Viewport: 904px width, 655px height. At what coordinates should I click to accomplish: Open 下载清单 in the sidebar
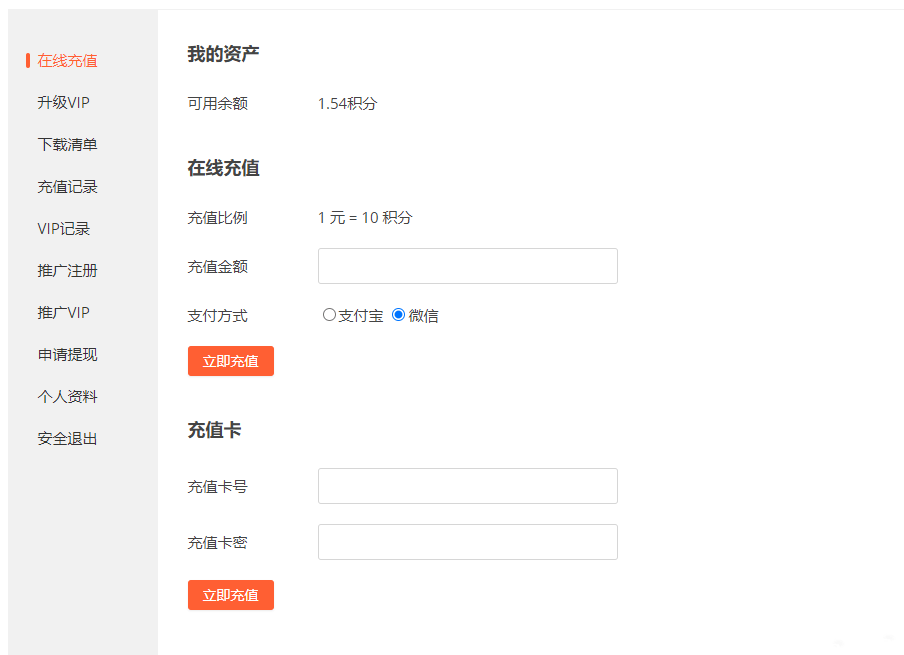[67, 145]
